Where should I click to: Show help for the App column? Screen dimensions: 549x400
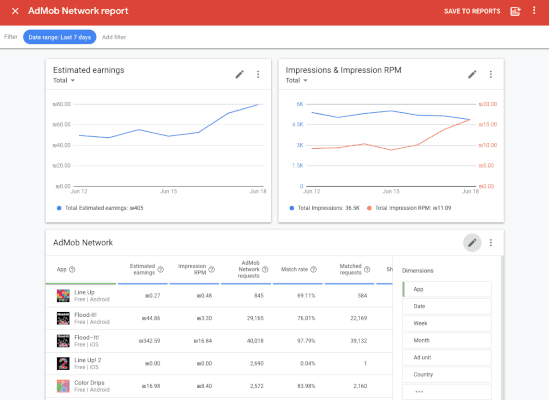72,269
